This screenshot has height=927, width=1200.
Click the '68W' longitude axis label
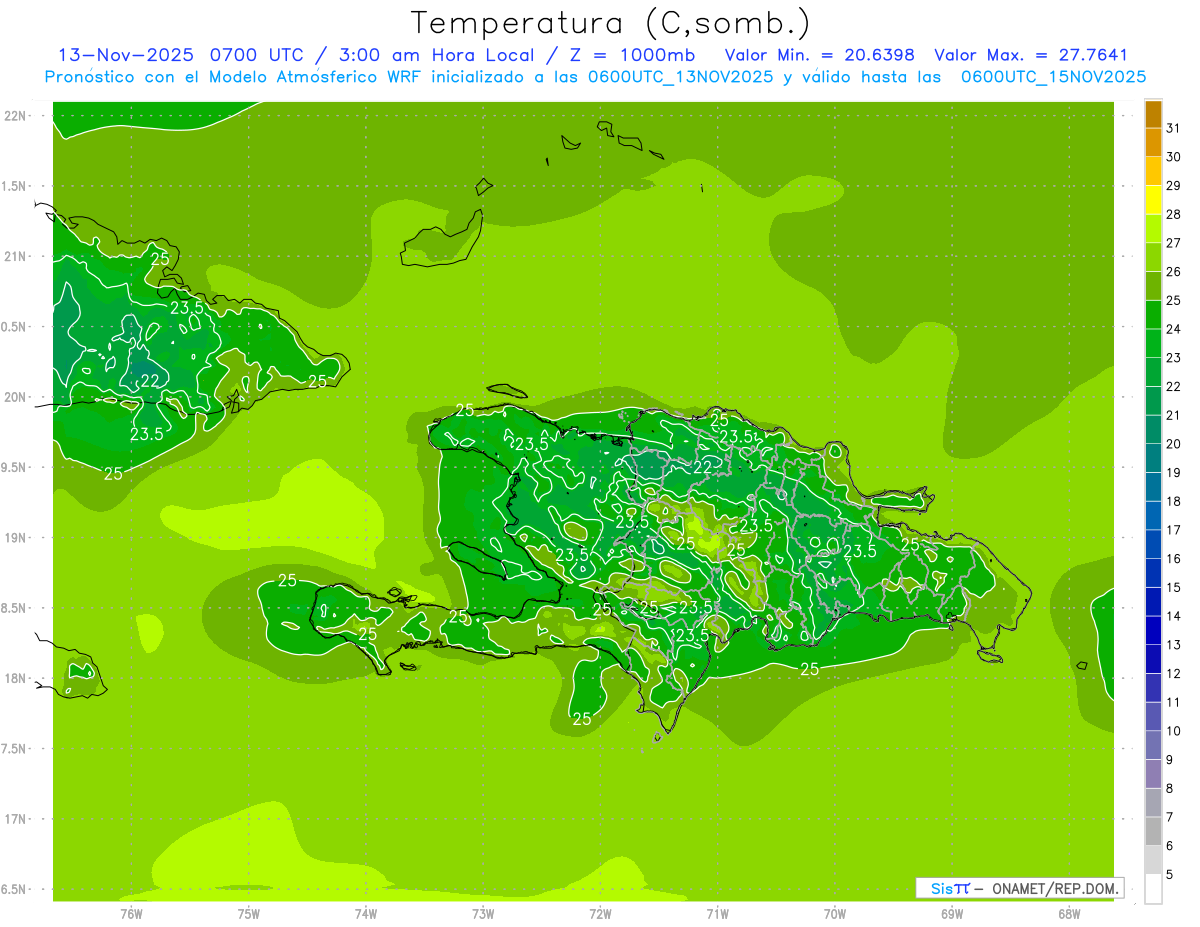(1069, 914)
